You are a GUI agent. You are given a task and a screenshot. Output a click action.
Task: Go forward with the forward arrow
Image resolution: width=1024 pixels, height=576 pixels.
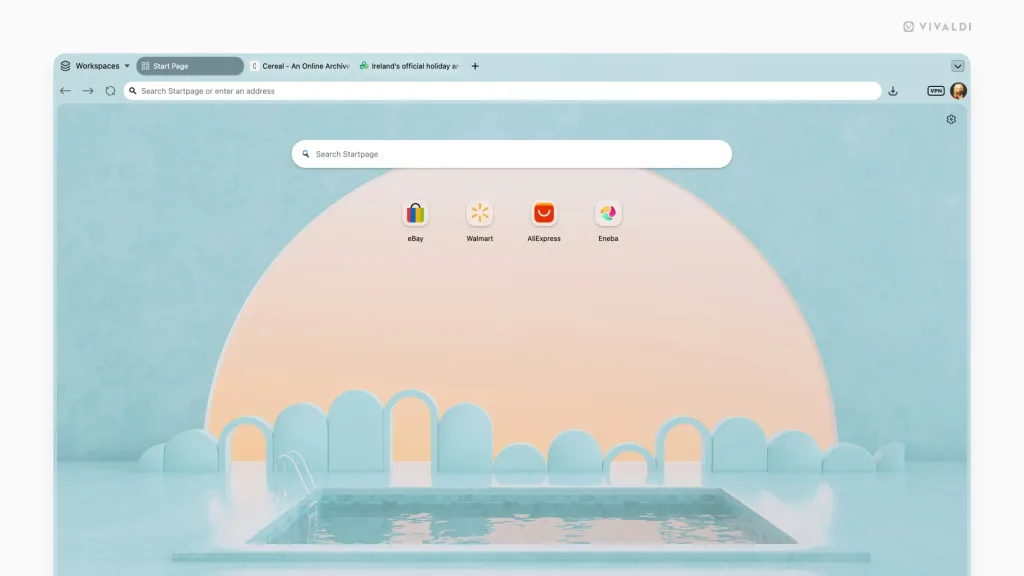(88, 91)
